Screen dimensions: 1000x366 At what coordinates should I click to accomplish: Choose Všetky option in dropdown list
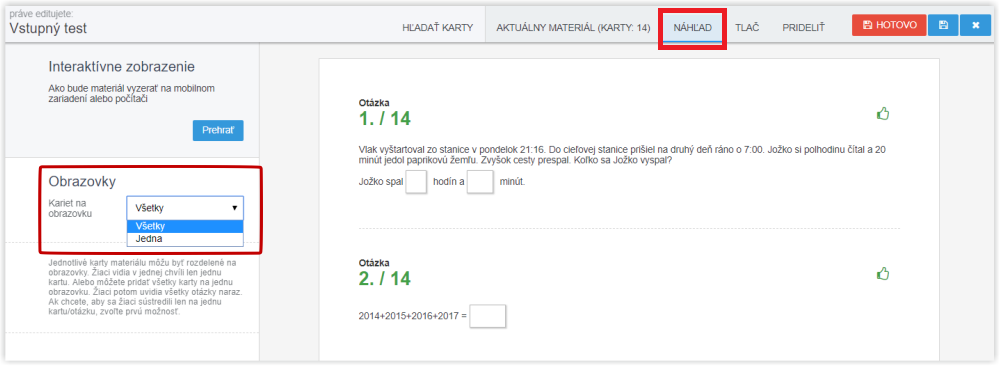(185, 226)
